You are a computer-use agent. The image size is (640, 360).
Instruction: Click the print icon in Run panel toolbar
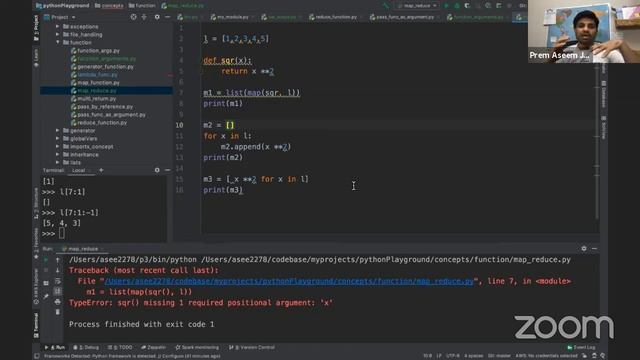(58, 302)
